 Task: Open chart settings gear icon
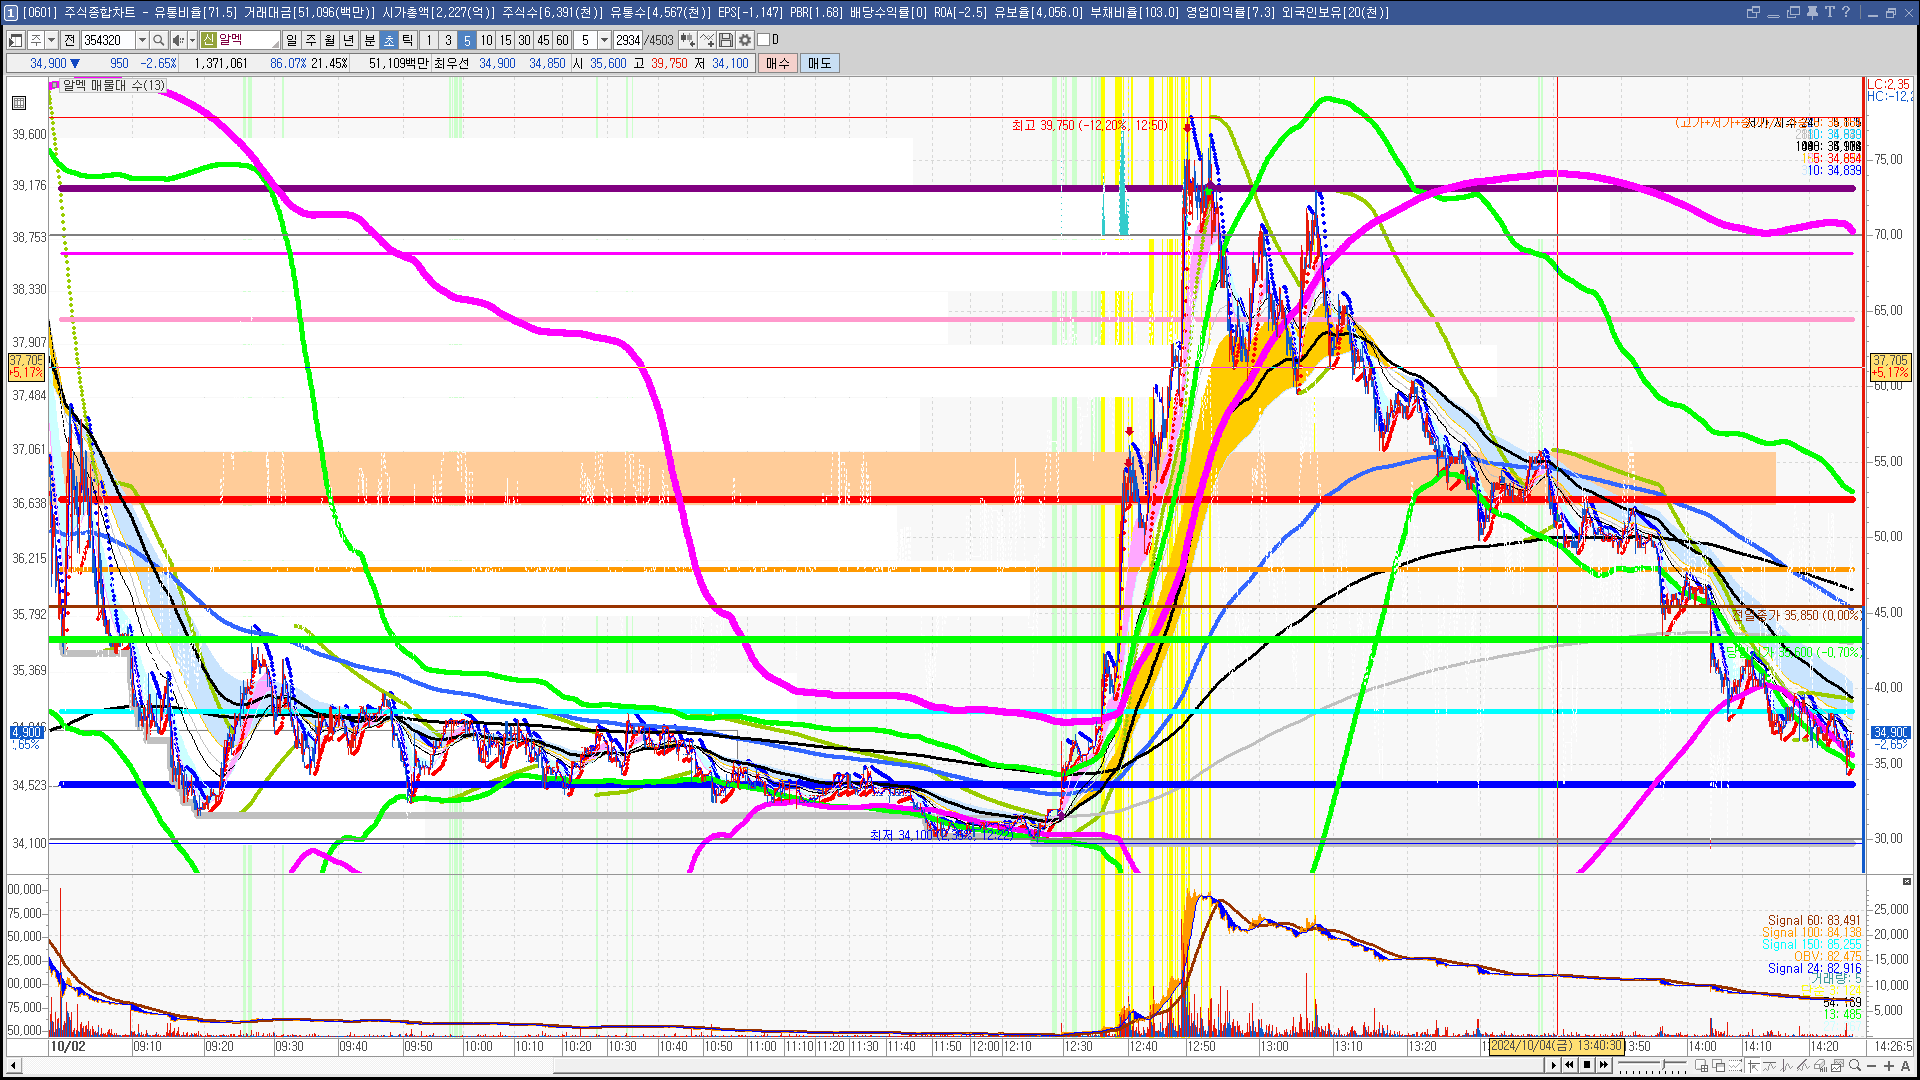coord(745,40)
